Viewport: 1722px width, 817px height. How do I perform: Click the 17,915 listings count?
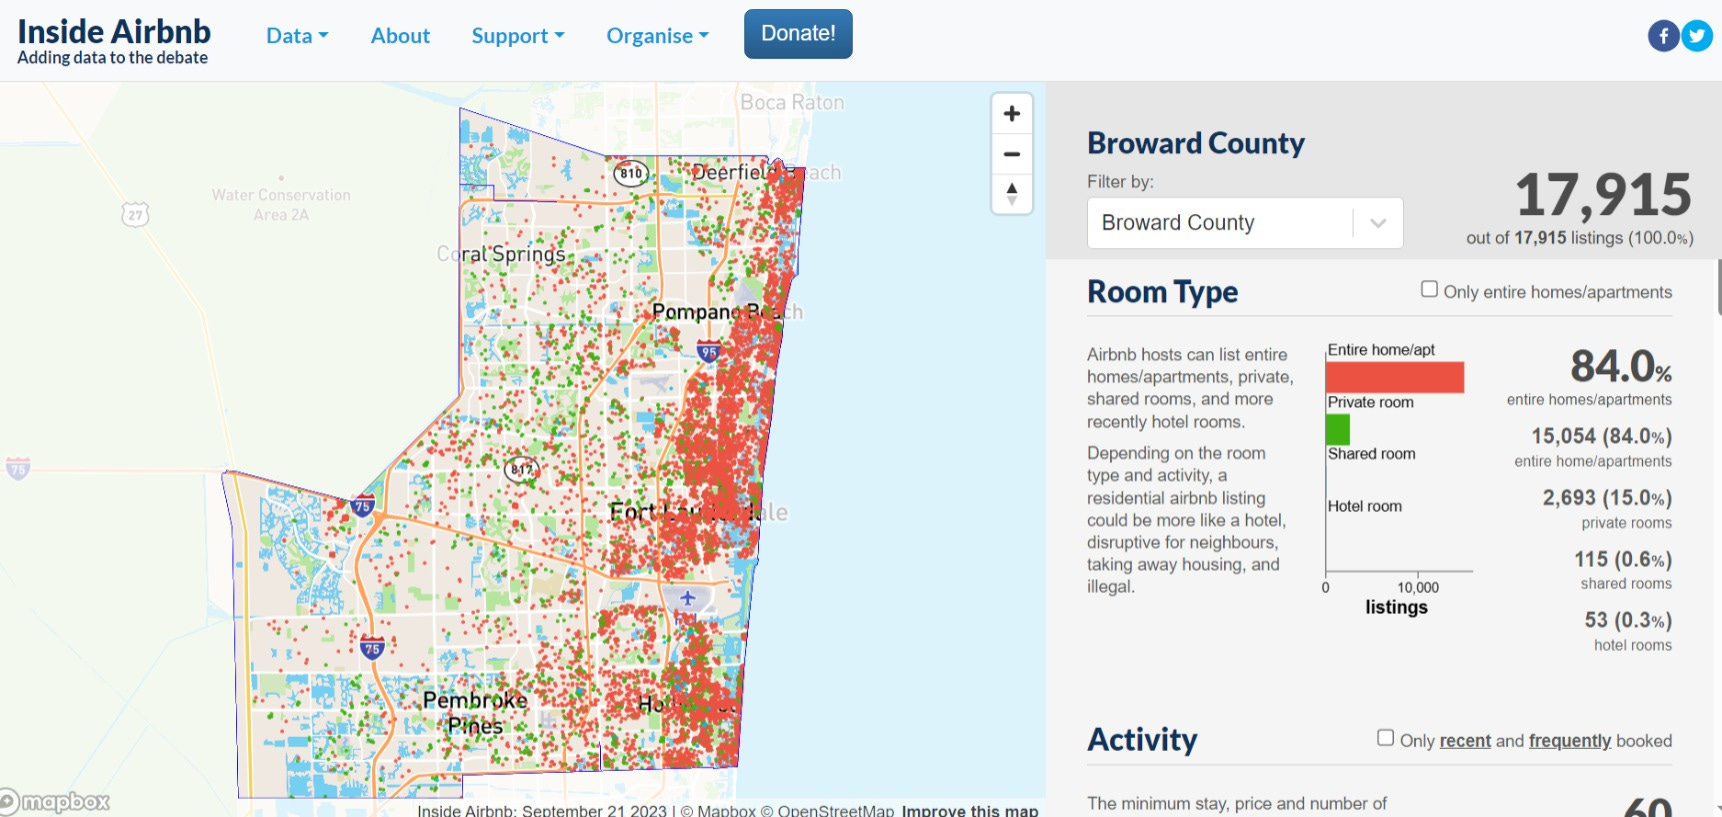(1603, 194)
